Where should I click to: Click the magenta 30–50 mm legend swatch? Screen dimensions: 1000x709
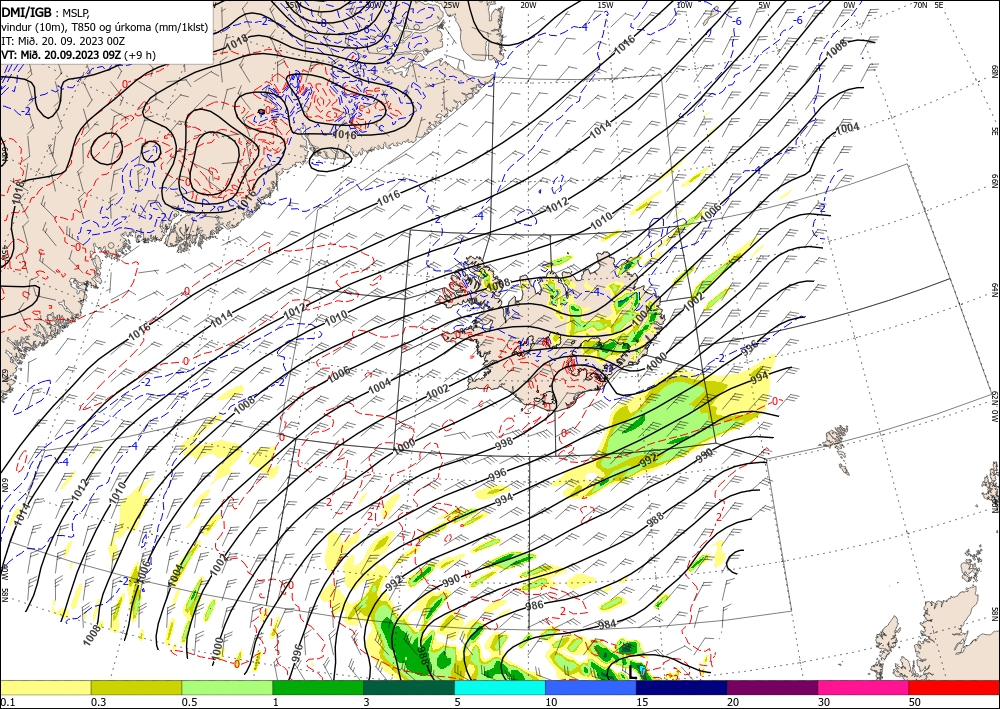coord(864,687)
